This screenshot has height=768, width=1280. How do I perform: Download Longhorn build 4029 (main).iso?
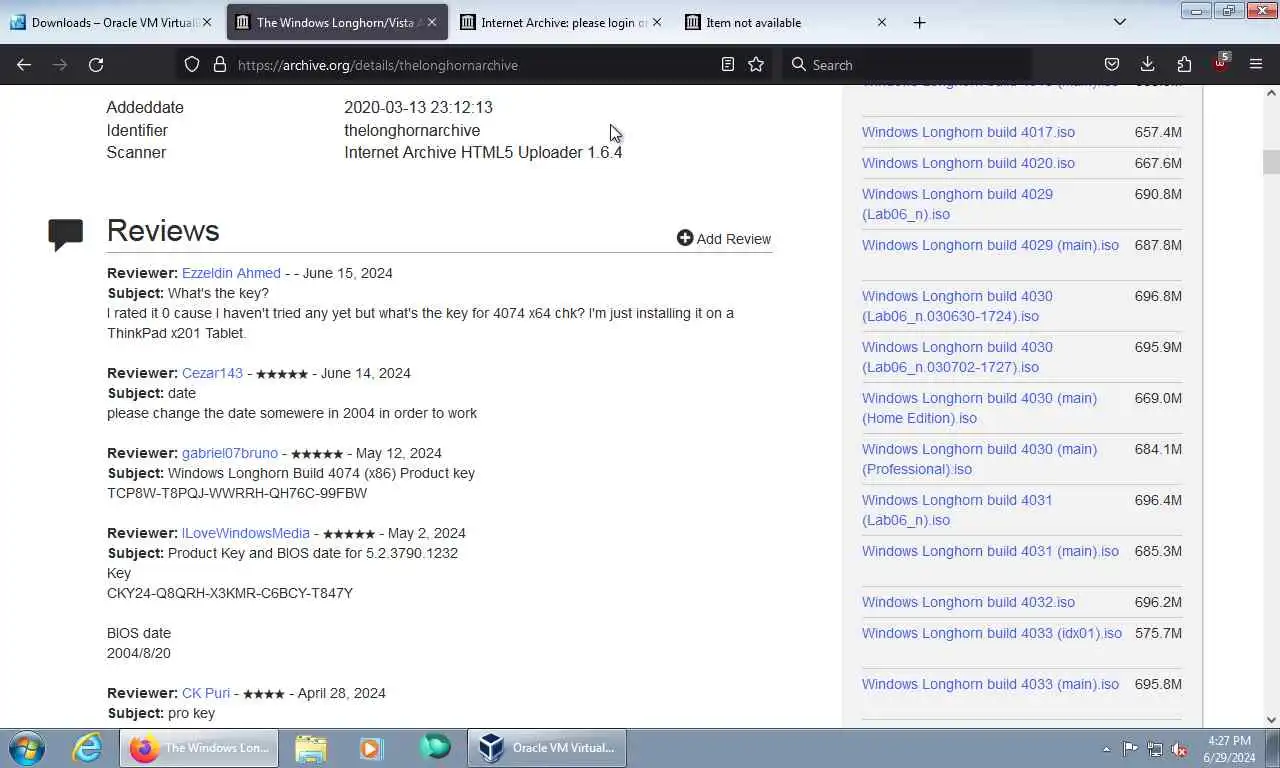point(990,245)
